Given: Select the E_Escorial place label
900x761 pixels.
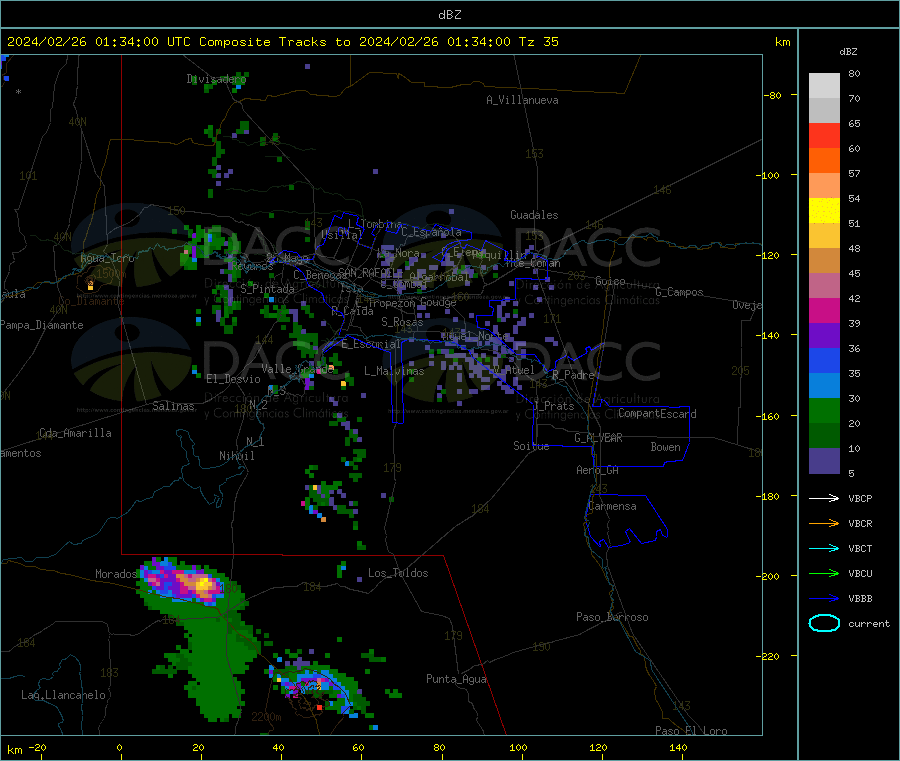Looking at the screenshot, I should tap(371, 344).
